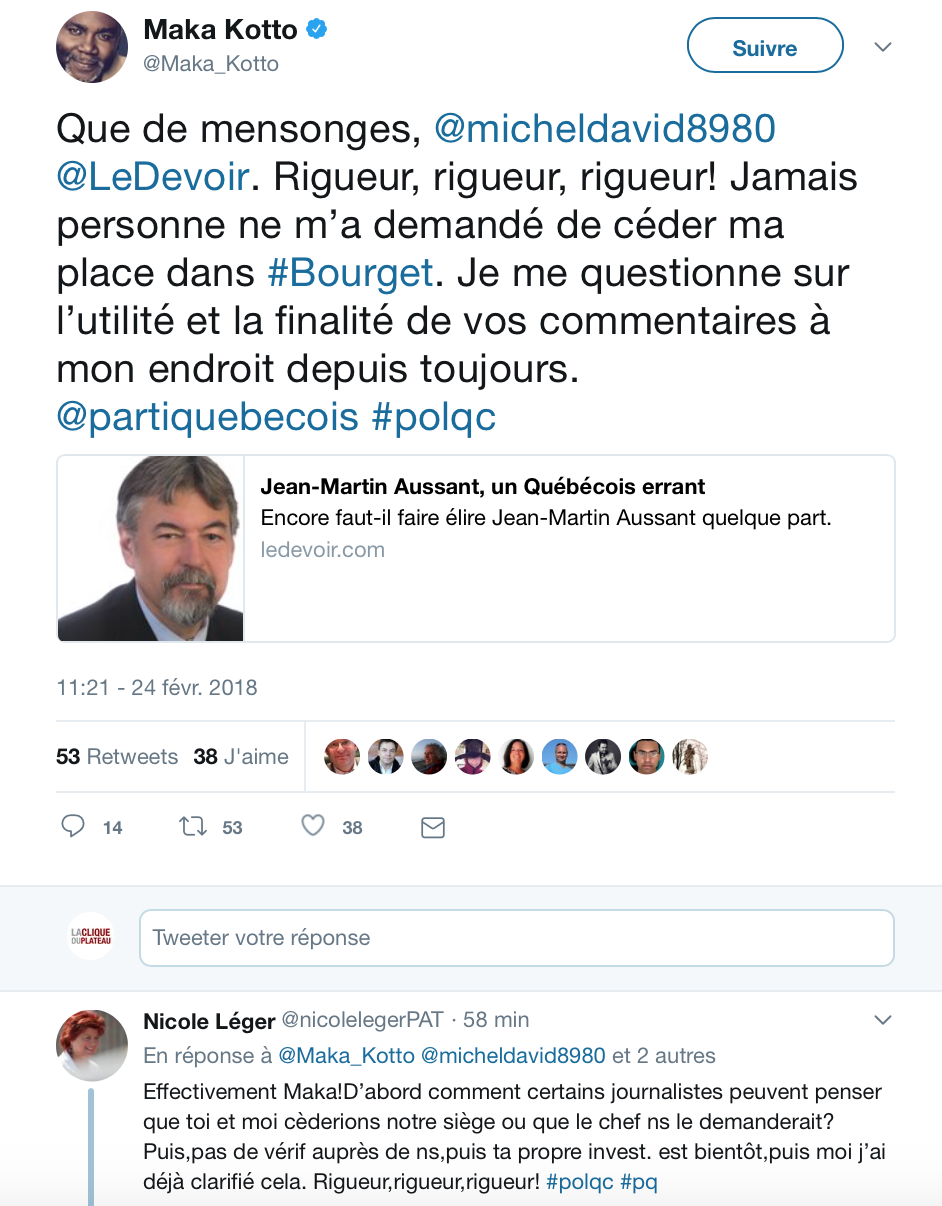View the 53 Retweets list
The image size is (942, 1206).
click(117, 757)
